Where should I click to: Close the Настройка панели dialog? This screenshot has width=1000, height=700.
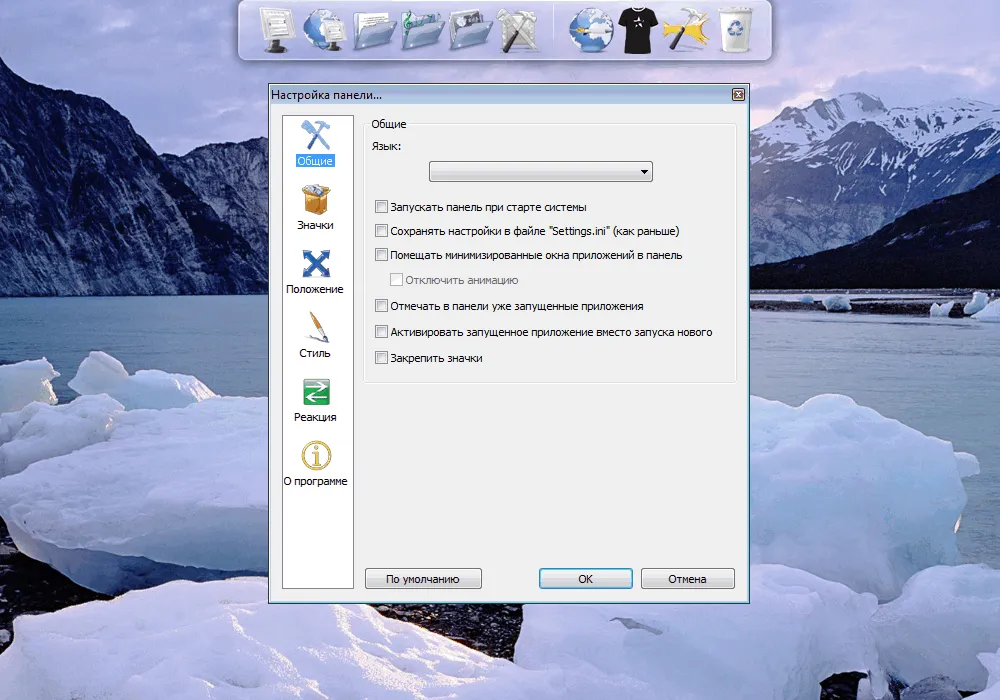pos(738,94)
